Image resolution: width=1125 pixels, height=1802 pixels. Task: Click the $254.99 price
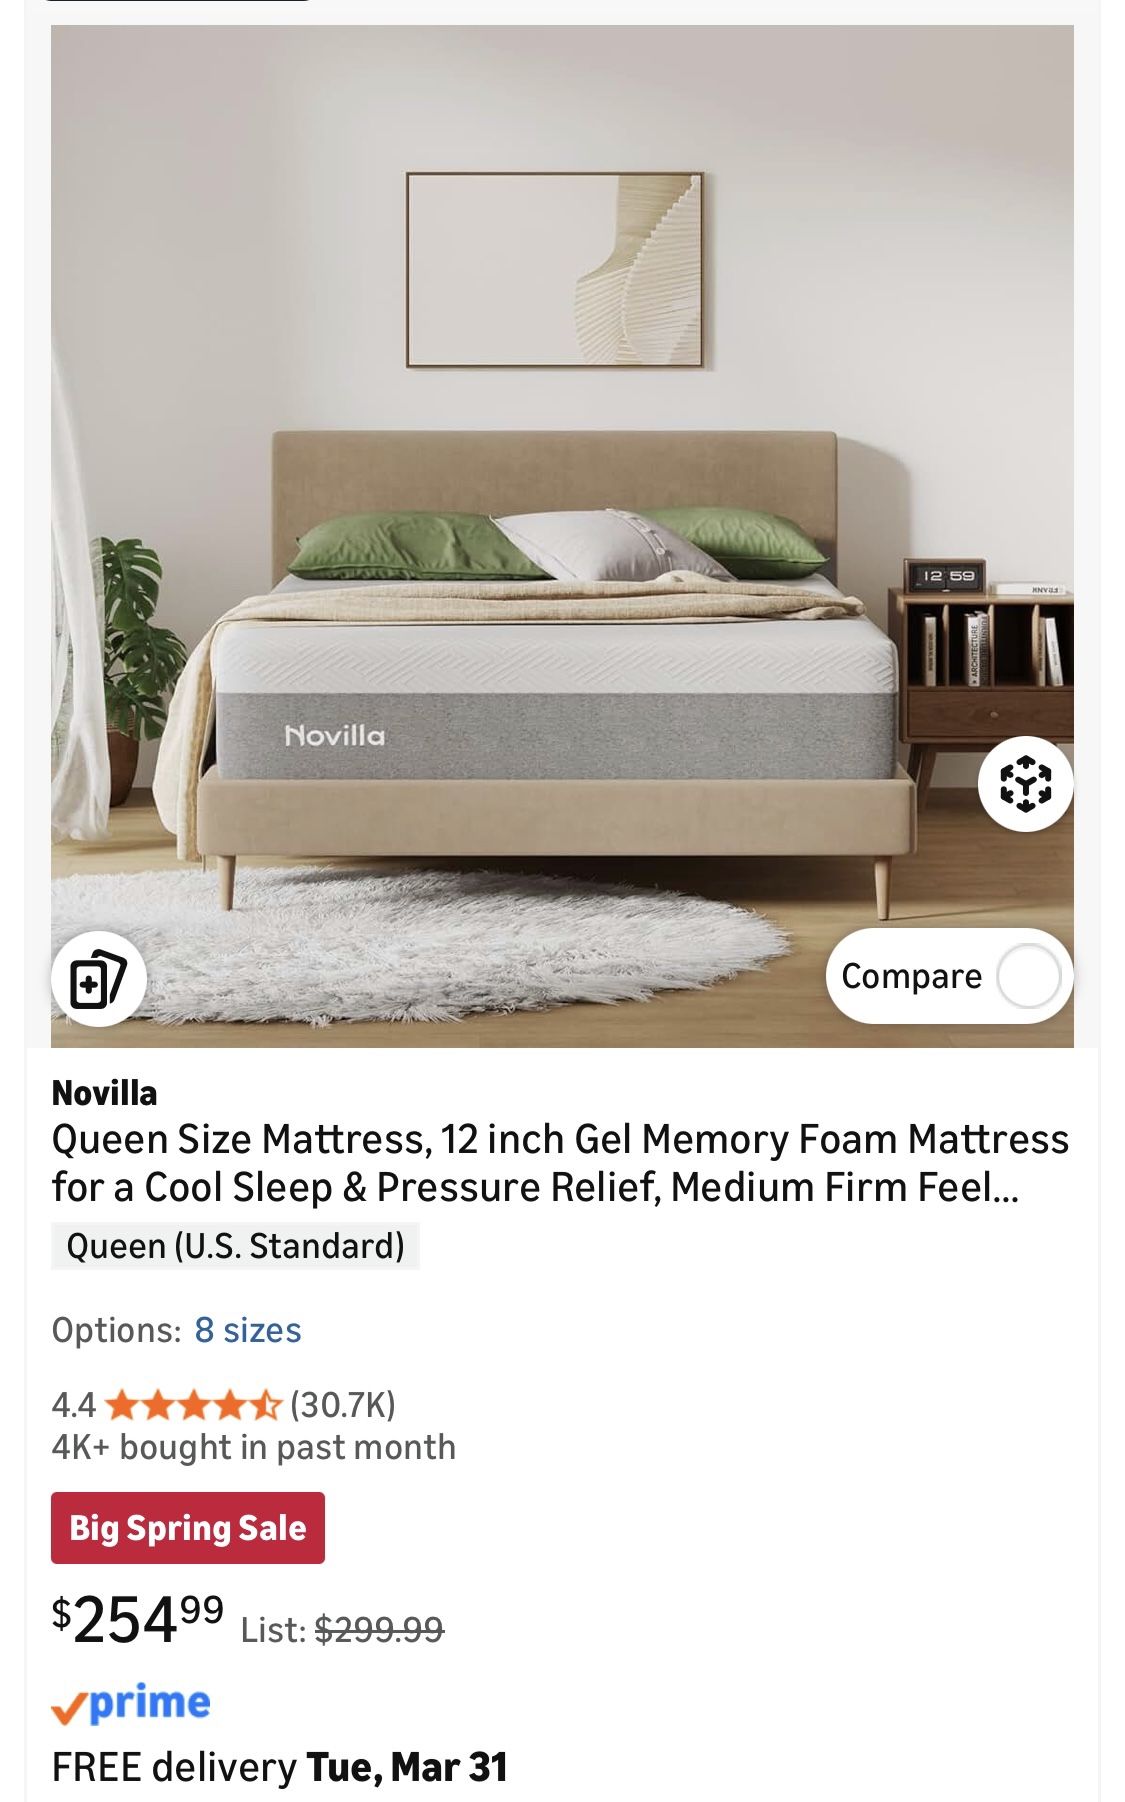click(x=138, y=1619)
